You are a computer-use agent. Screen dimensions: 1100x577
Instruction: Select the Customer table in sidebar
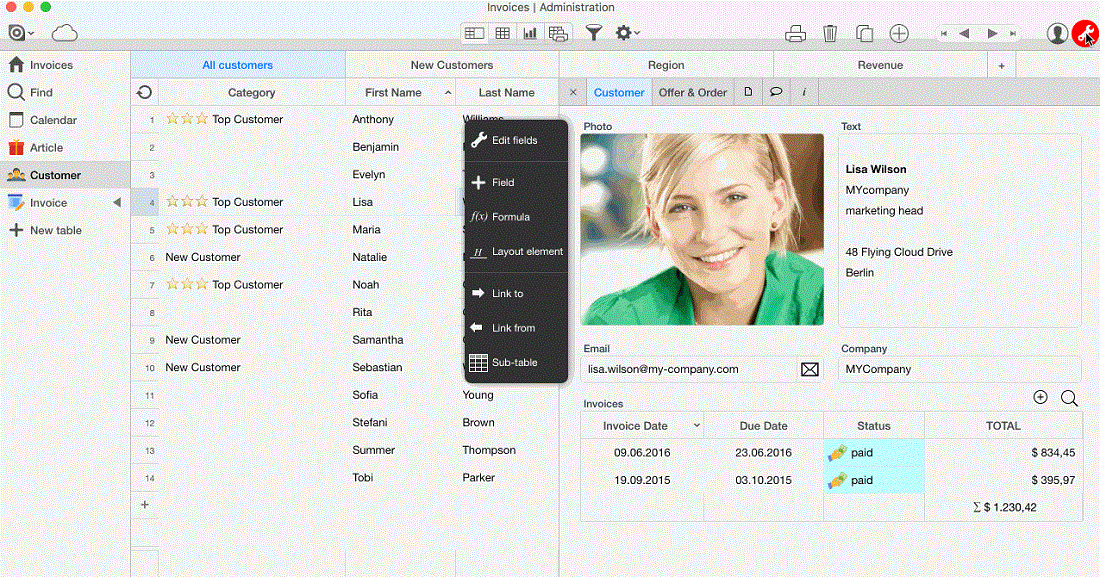(x=65, y=175)
